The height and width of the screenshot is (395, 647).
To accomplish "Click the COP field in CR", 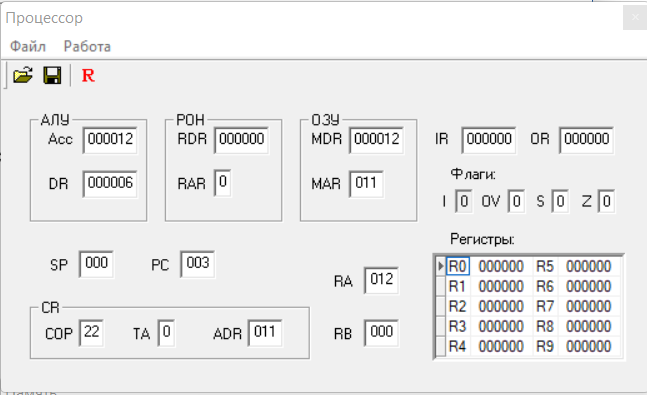I will click(x=91, y=333).
